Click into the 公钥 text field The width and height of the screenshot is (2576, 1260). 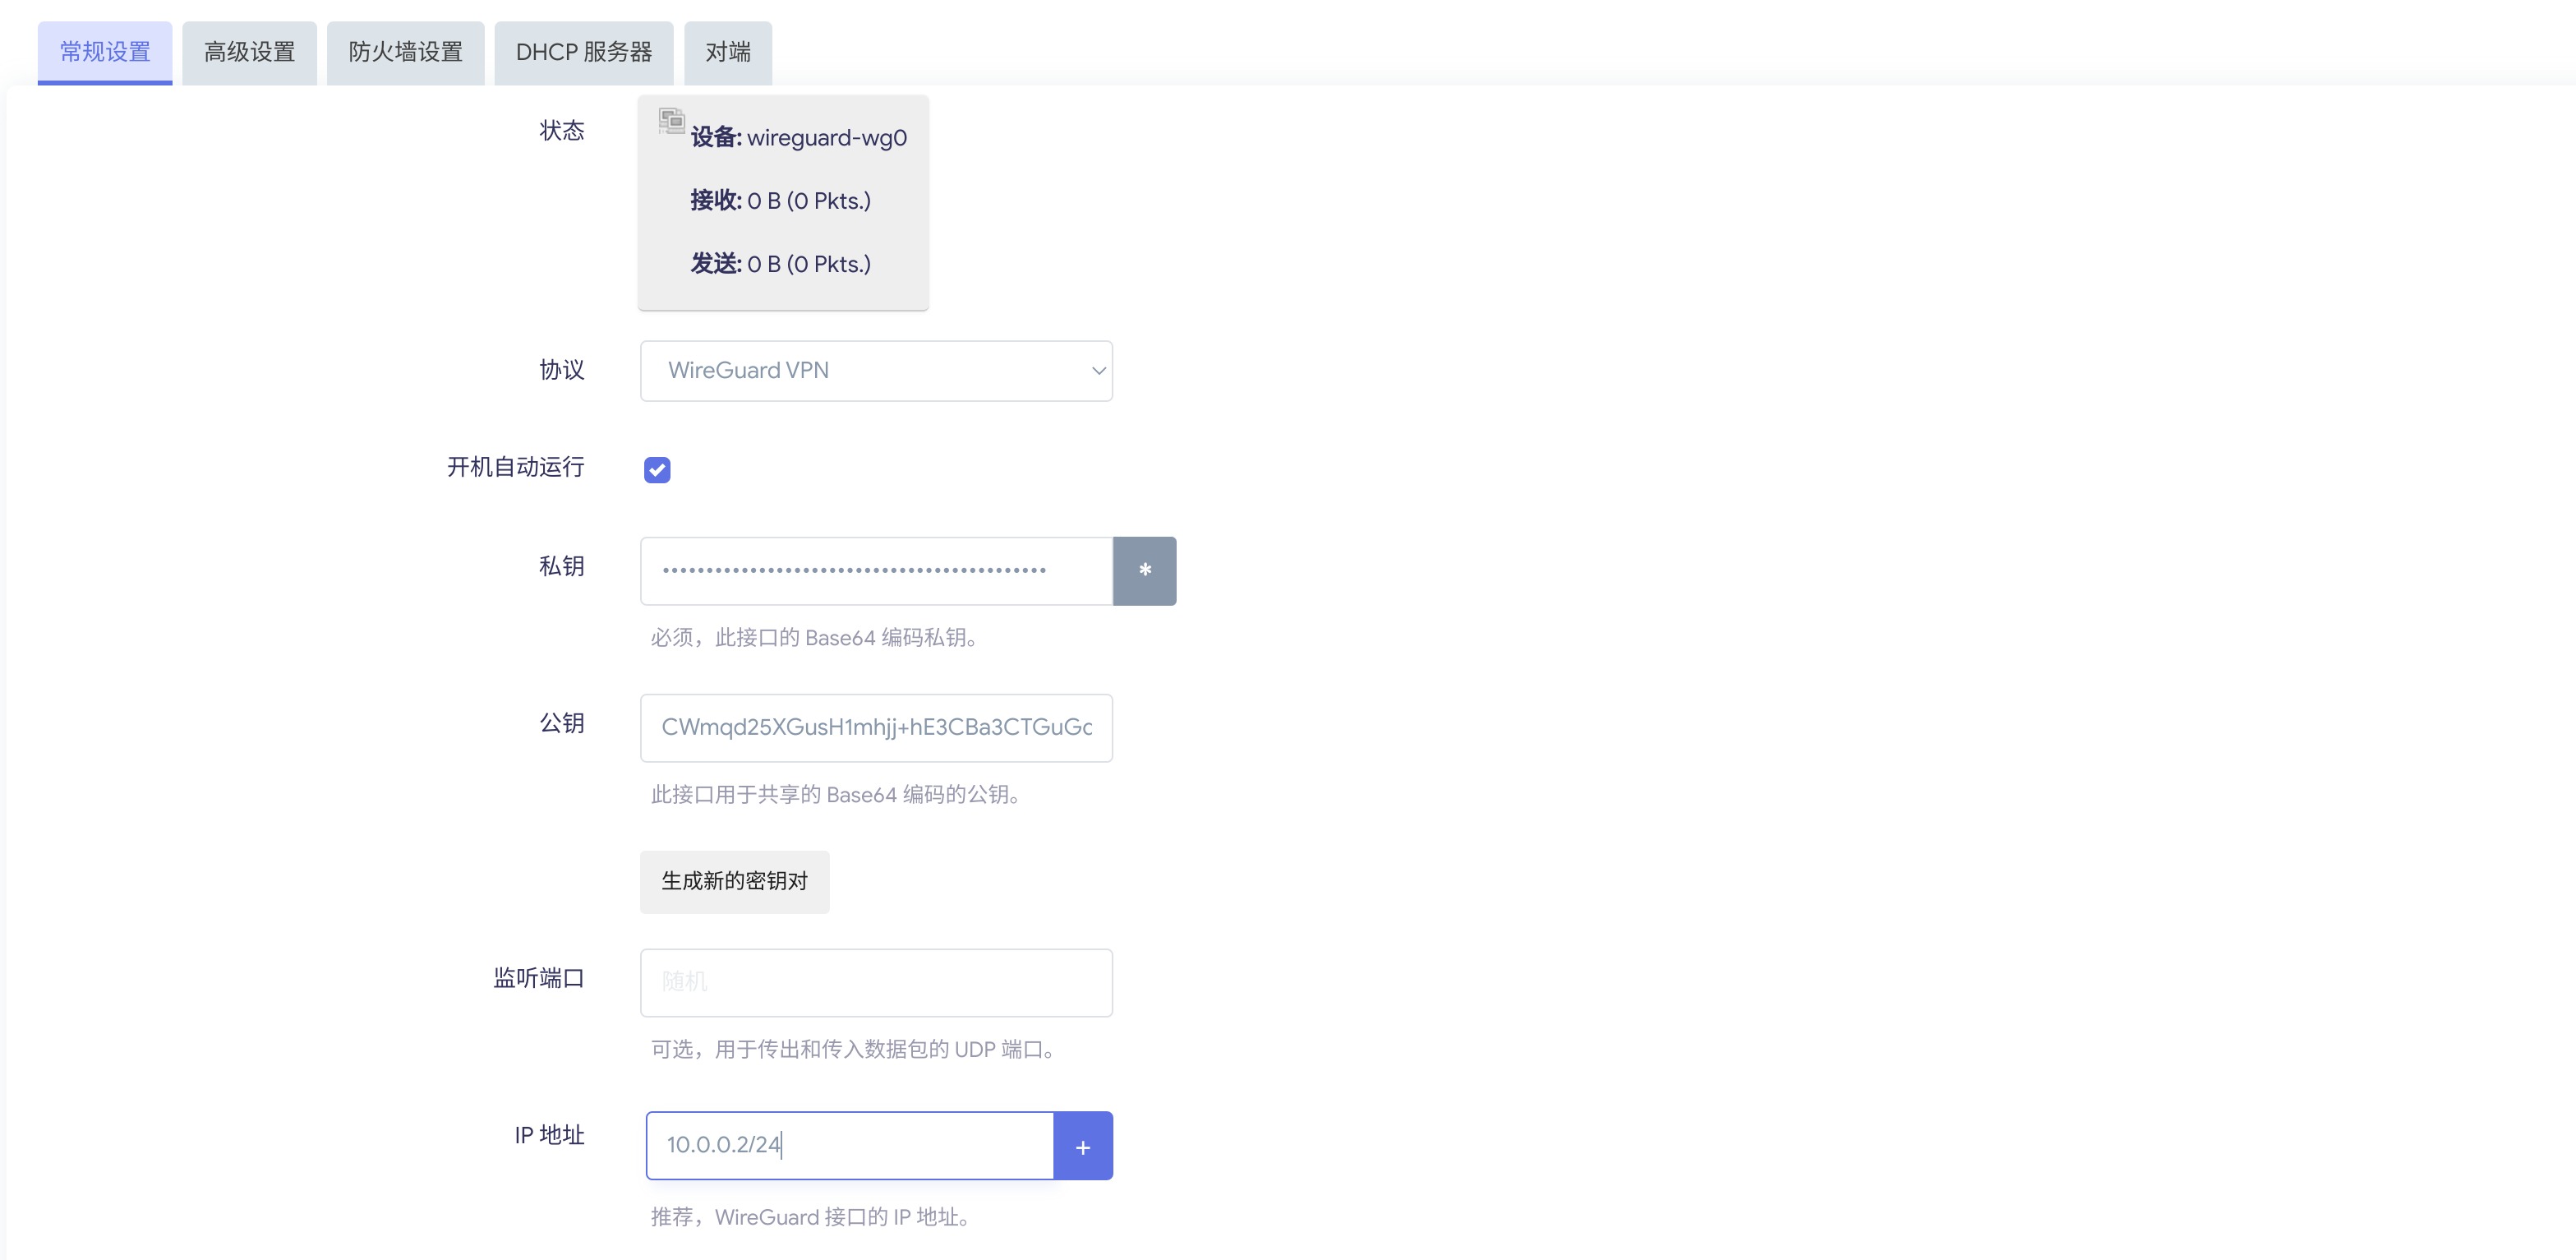(x=875, y=728)
